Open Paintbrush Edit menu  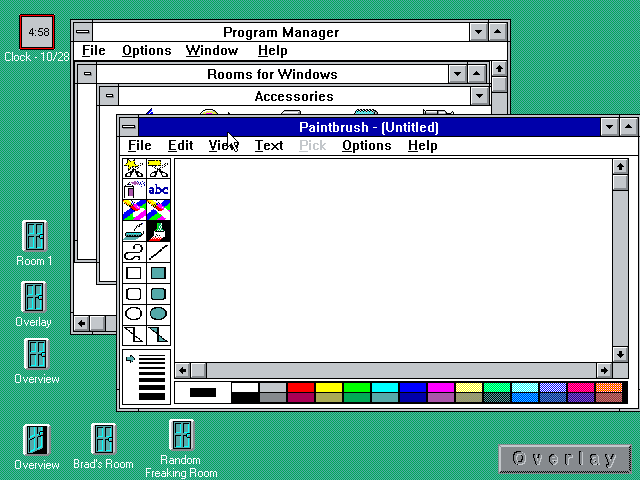tap(180, 145)
